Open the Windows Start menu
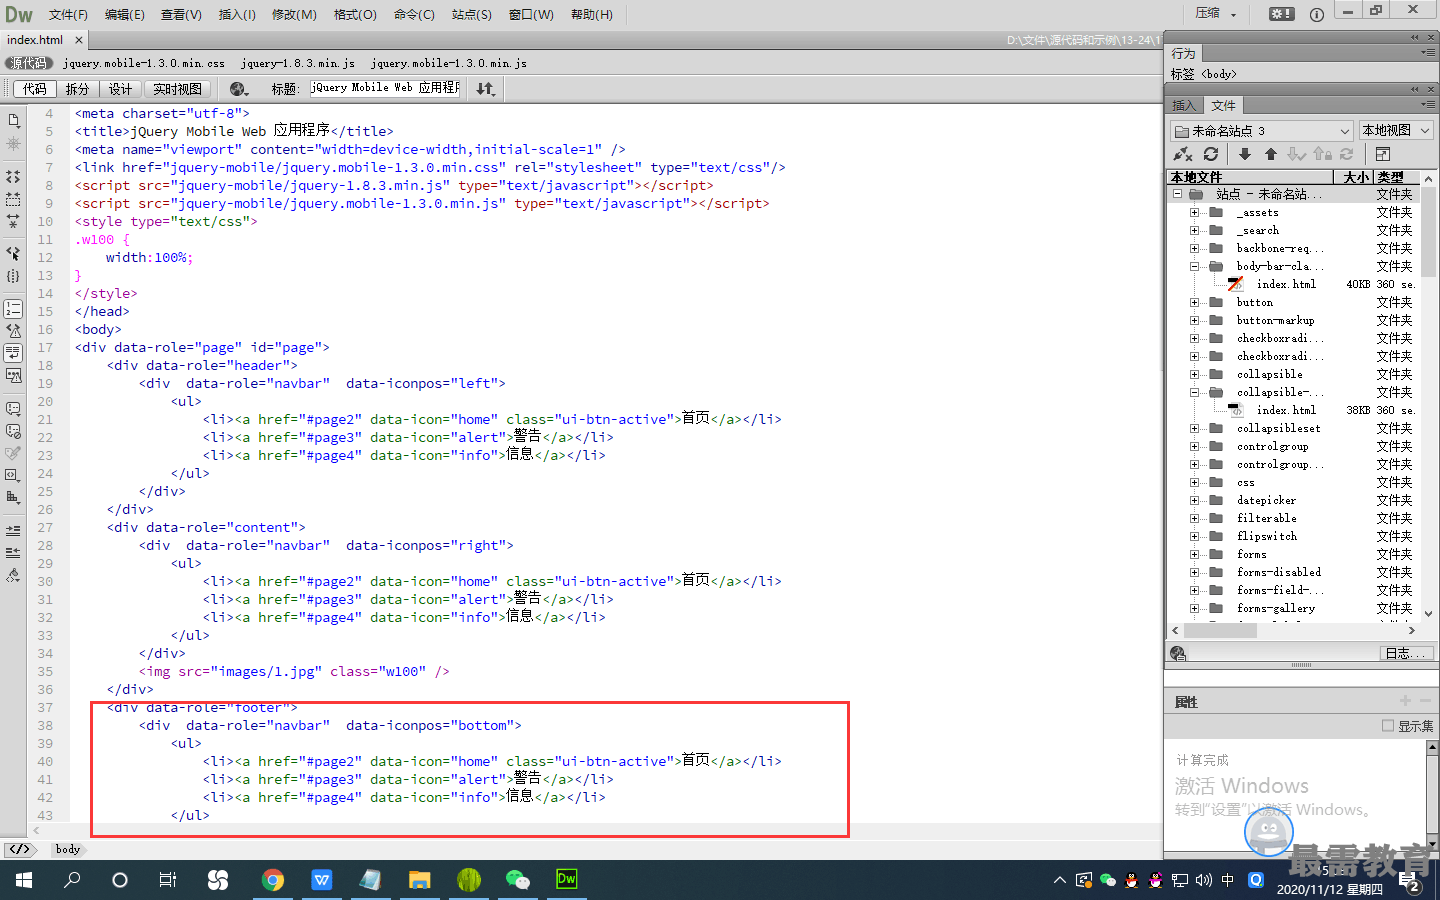The width and height of the screenshot is (1440, 900). click(24, 880)
